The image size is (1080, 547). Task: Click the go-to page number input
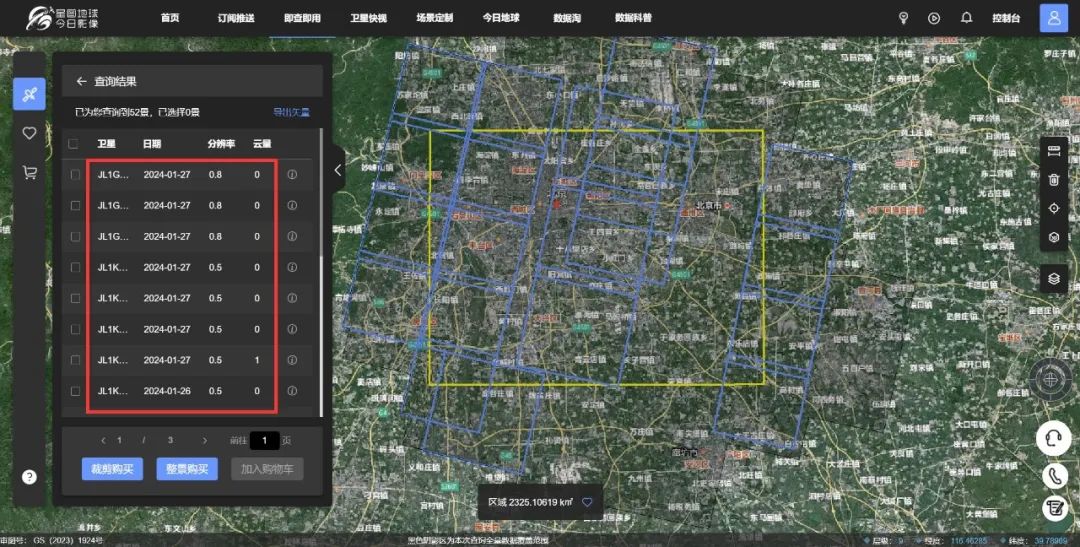(x=264, y=440)
